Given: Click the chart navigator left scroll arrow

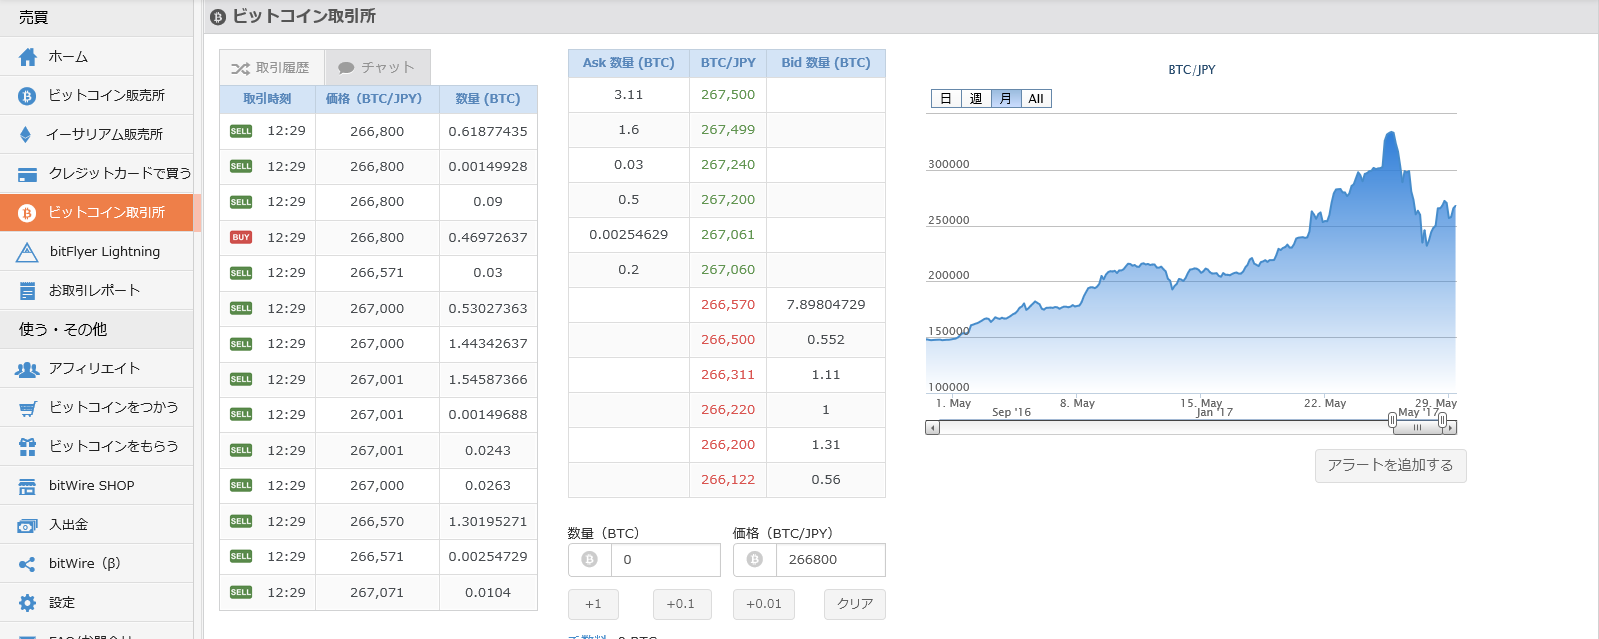Looking at the screenshot, I should (x=932, y=428).
